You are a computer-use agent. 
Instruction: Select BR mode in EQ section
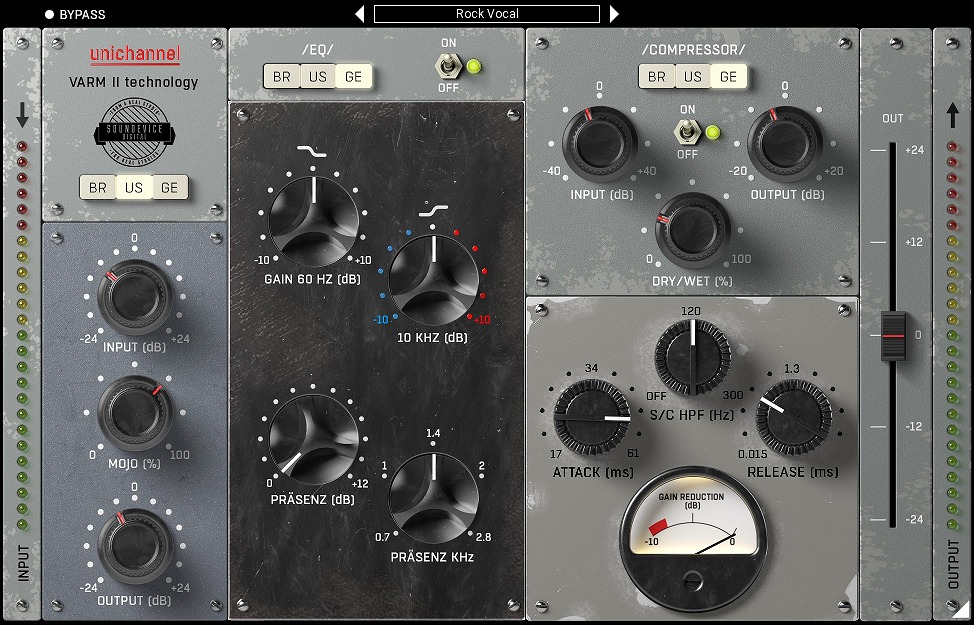282,76
